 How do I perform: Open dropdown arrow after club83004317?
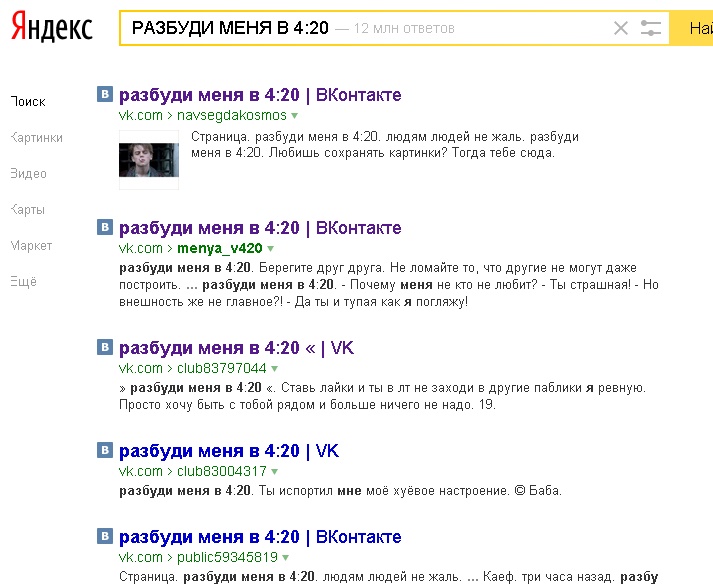pos(274,472)
